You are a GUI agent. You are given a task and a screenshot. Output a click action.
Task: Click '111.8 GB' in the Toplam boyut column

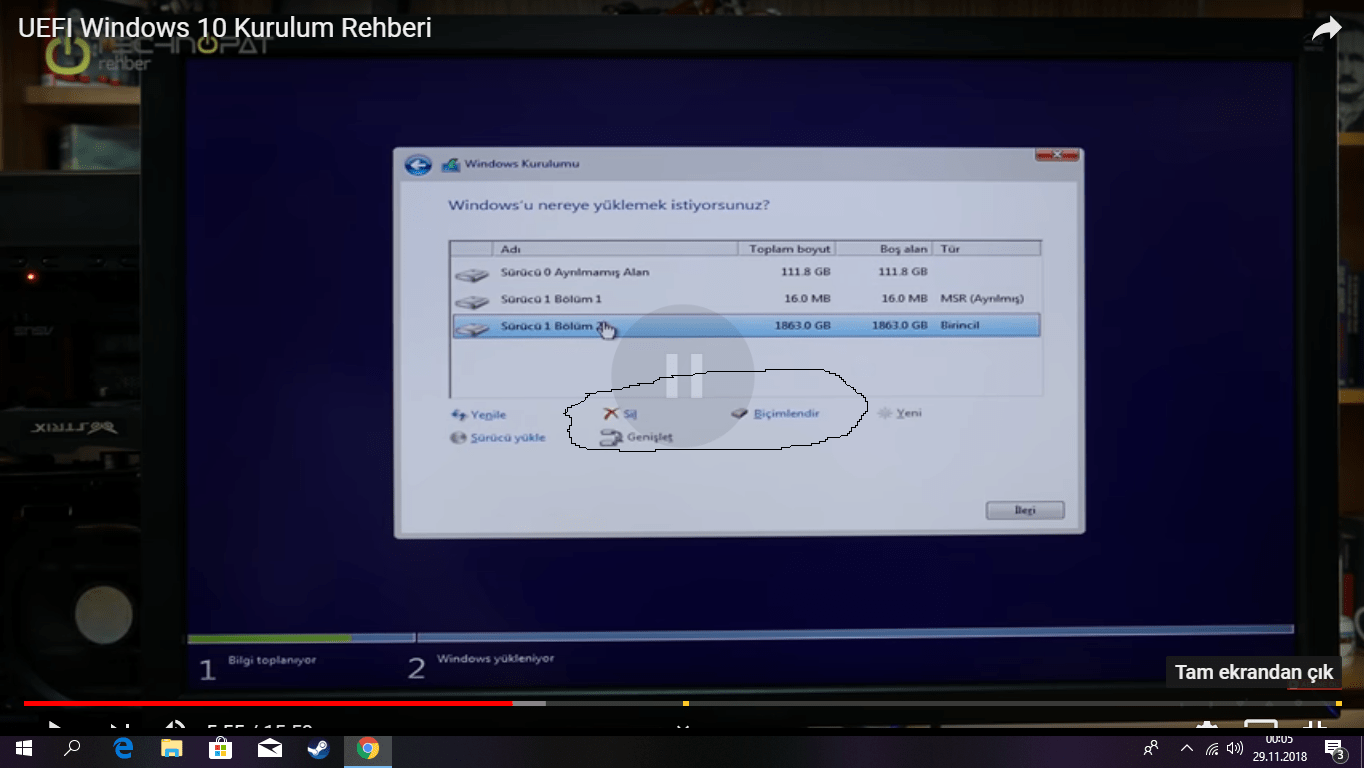click(x=805, y=272)
